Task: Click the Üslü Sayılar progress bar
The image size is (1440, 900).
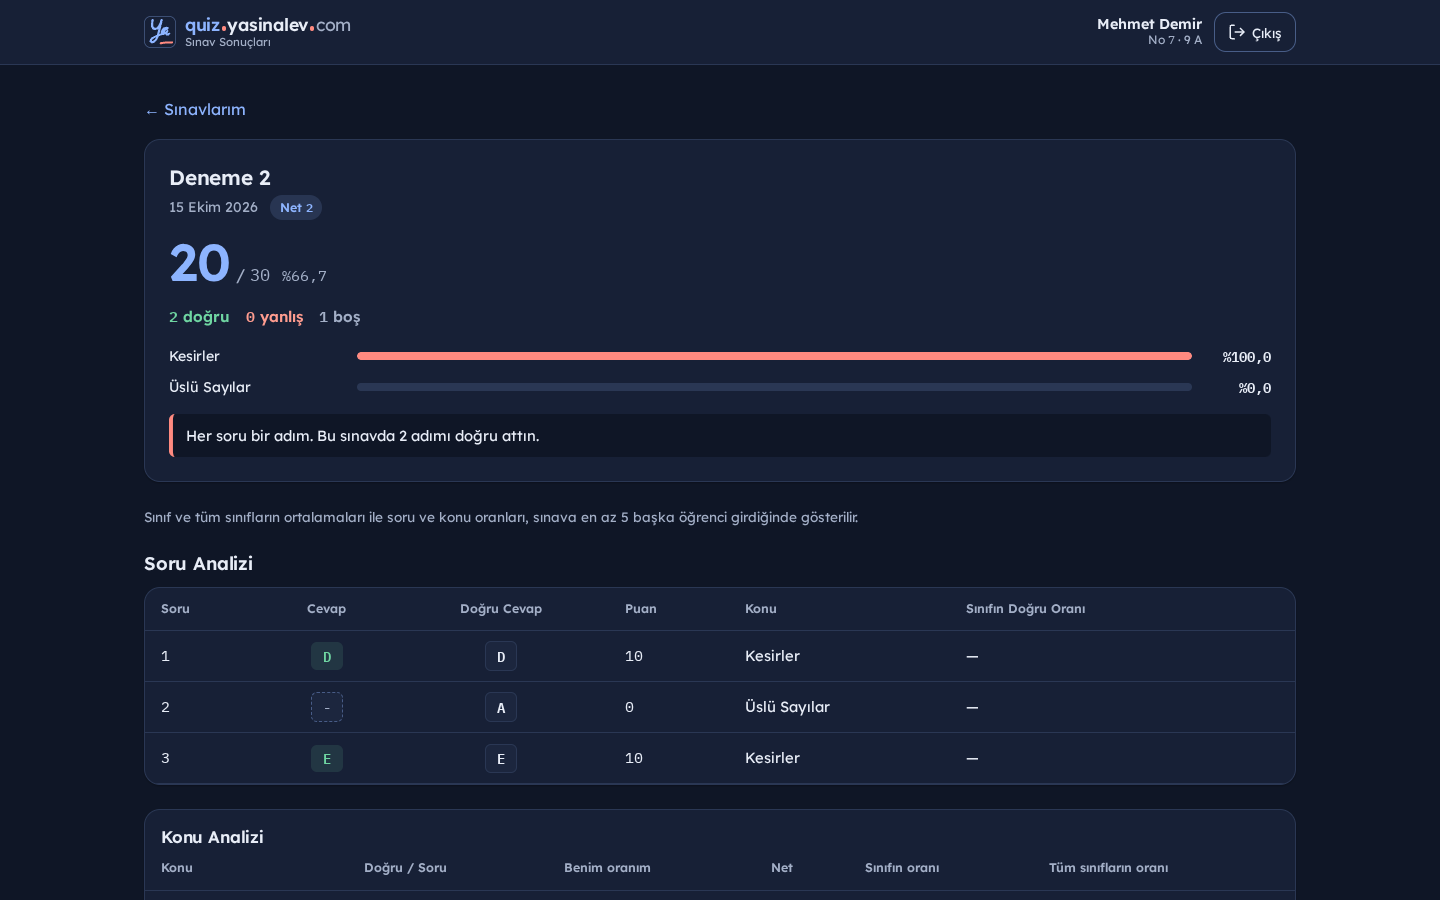Action: [774, 387]
